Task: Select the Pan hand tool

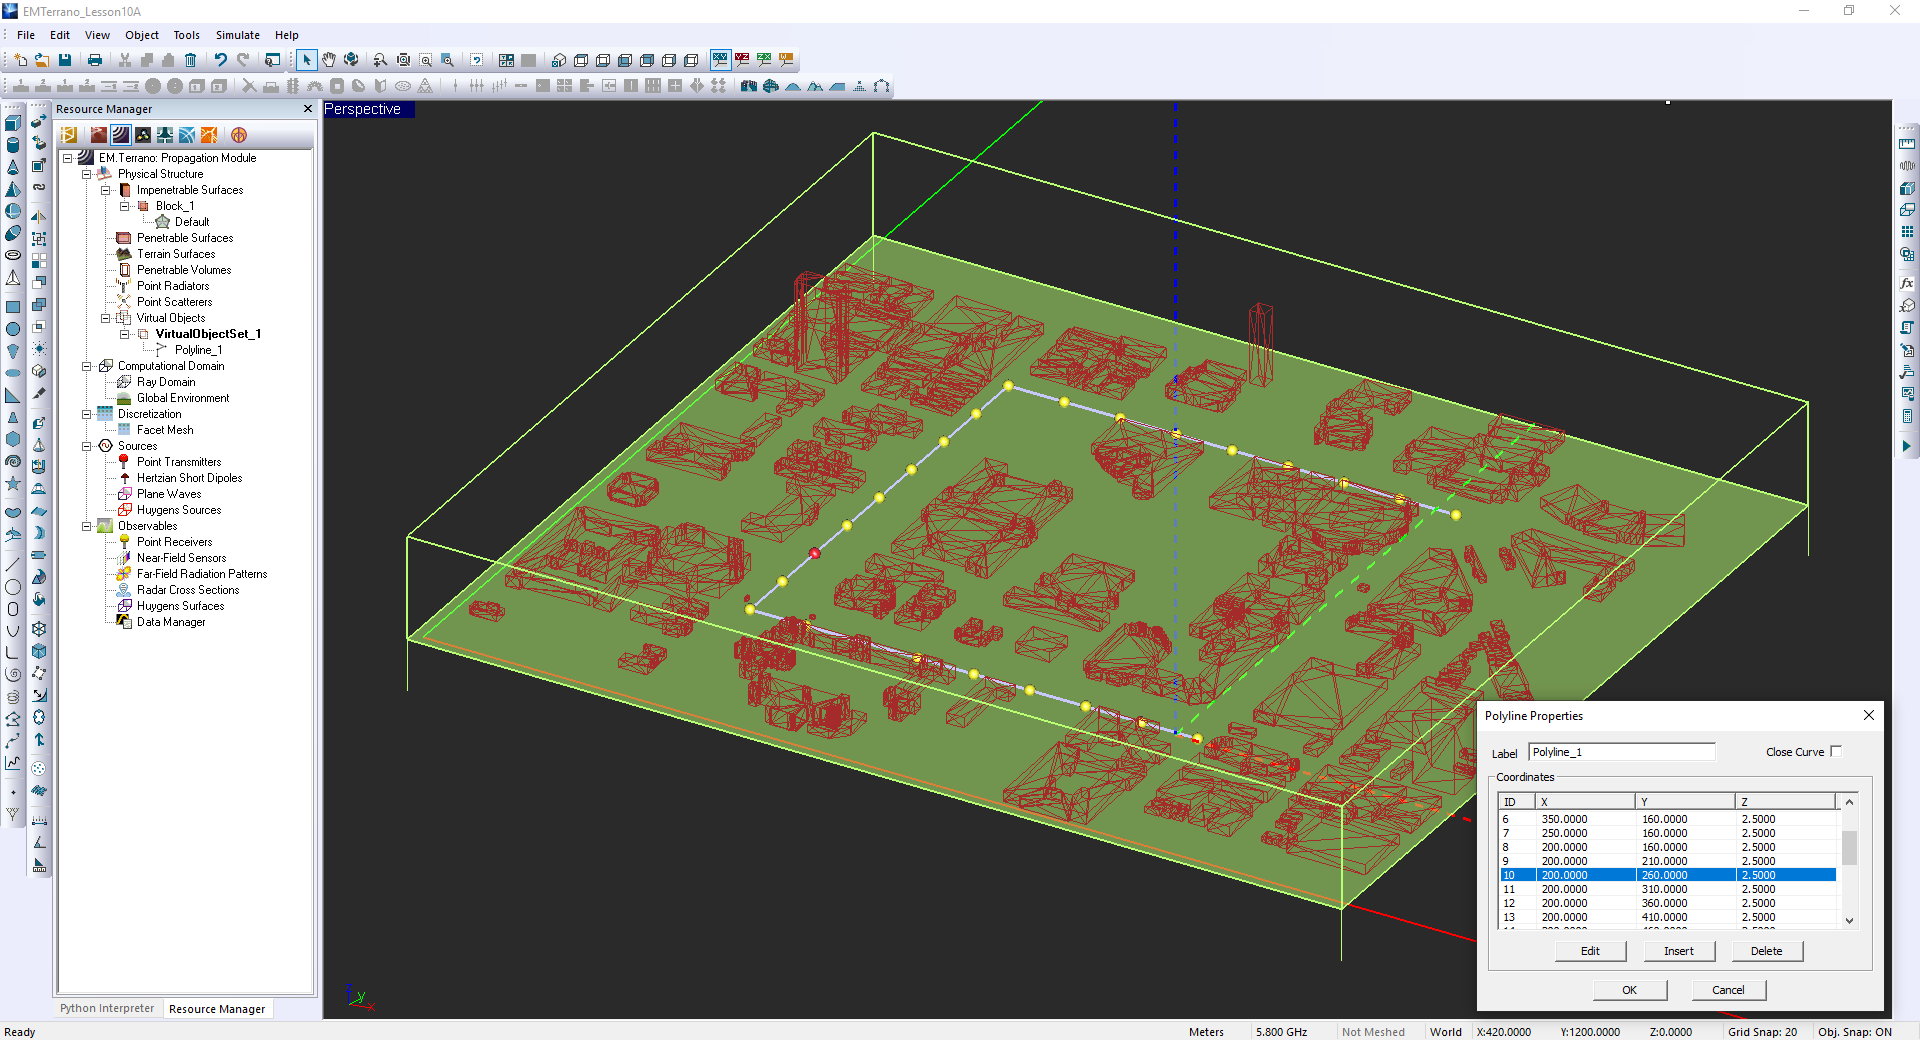Action: coord(329,60)
